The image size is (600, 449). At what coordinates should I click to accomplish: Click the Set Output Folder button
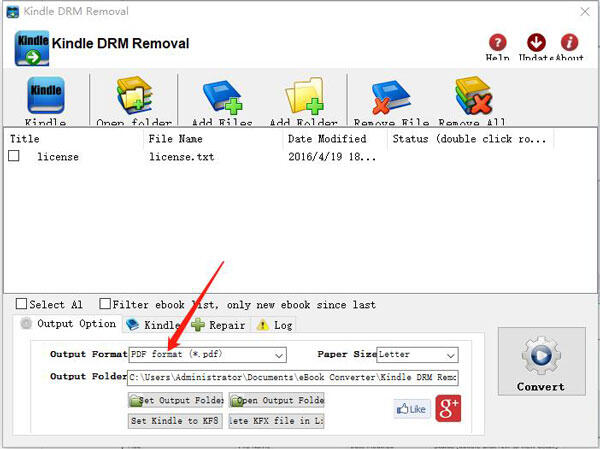click(x=175, y=400)
